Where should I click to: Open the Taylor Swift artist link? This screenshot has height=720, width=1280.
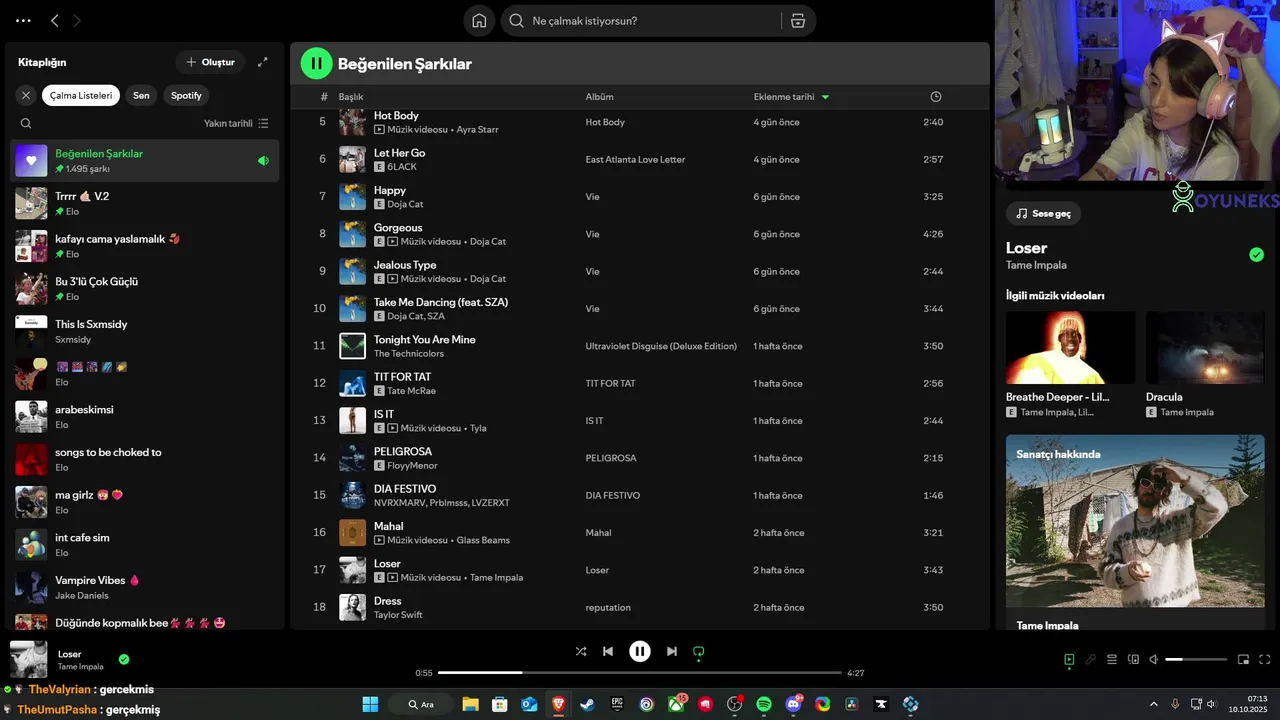pos(398,615)
